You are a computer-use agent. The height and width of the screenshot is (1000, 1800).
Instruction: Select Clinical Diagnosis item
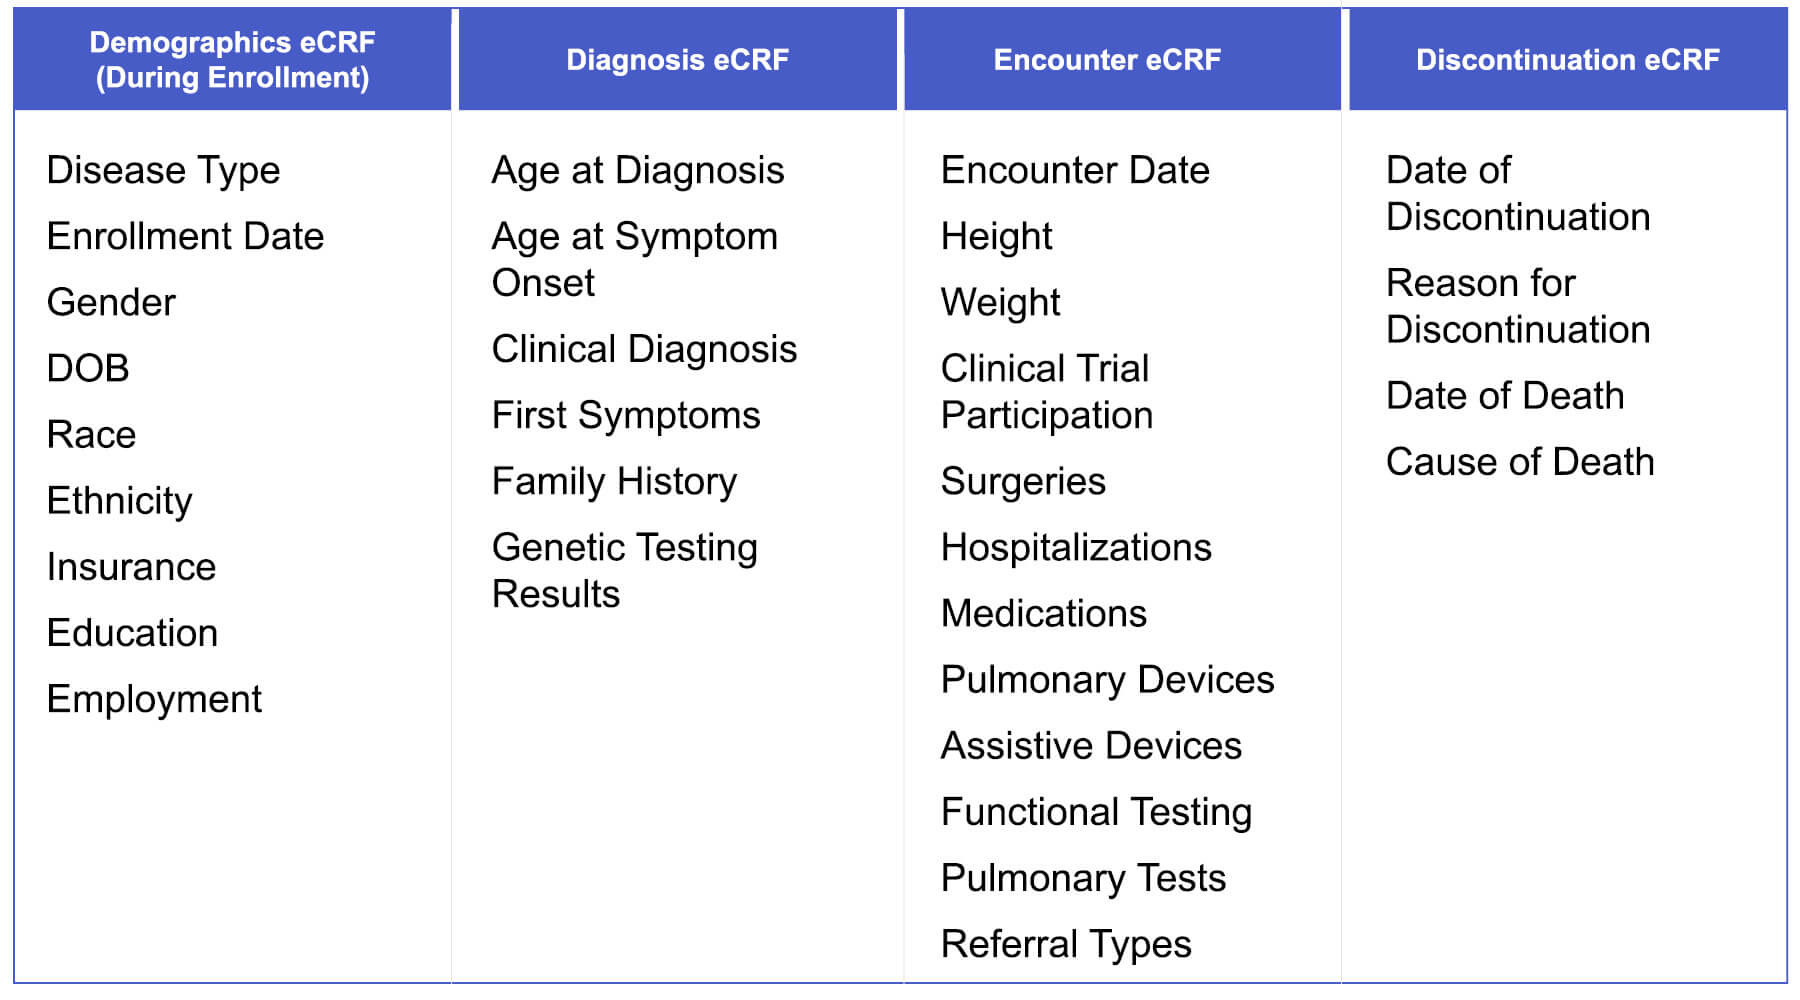[644, 350]
